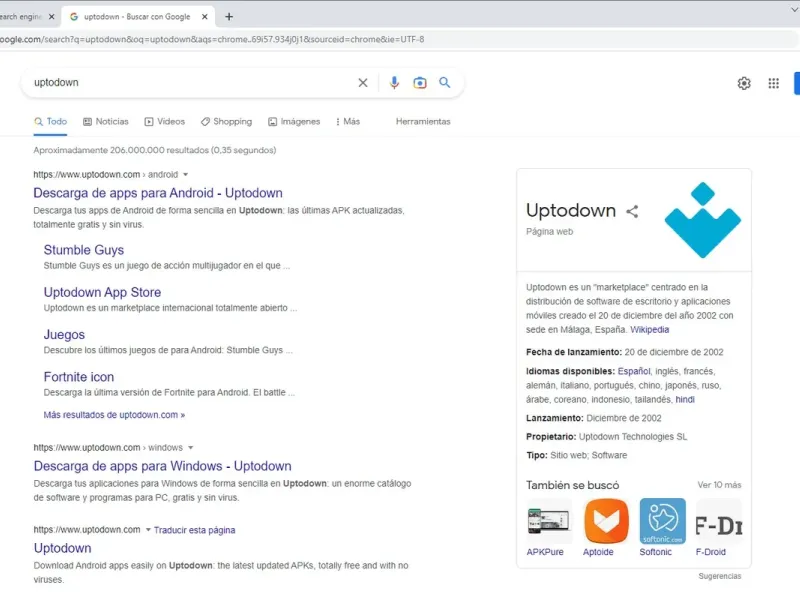Click the F-Droid text label

point(710,552)
